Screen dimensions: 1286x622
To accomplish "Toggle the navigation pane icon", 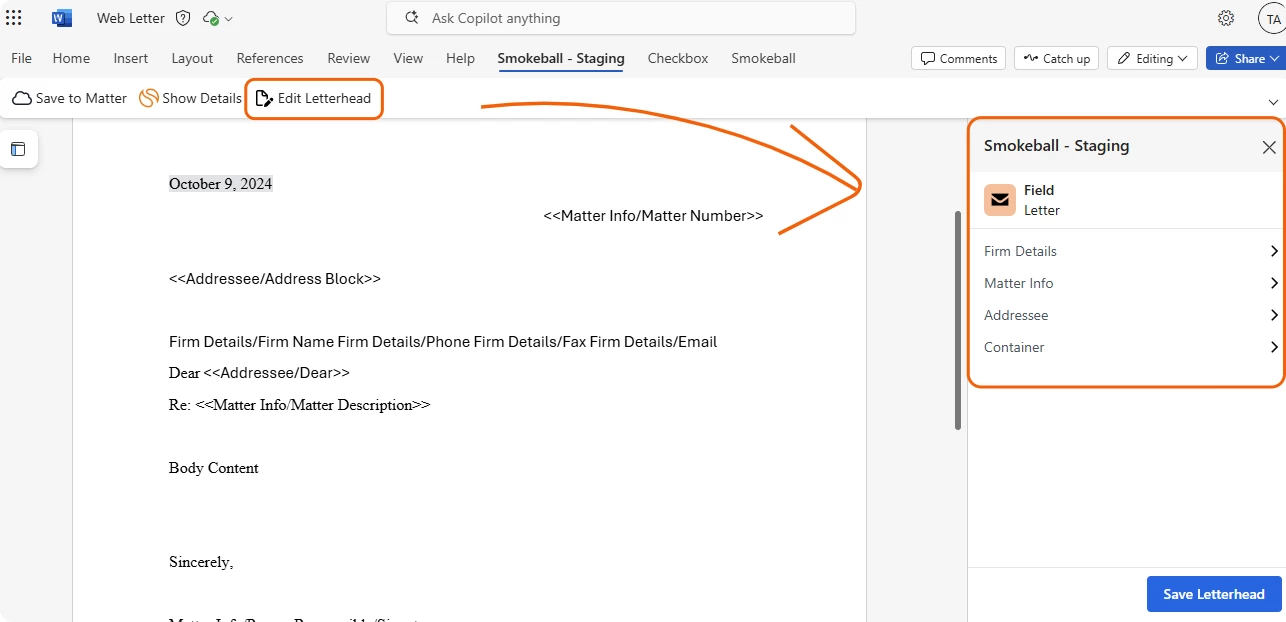I will tap(18, 149).
